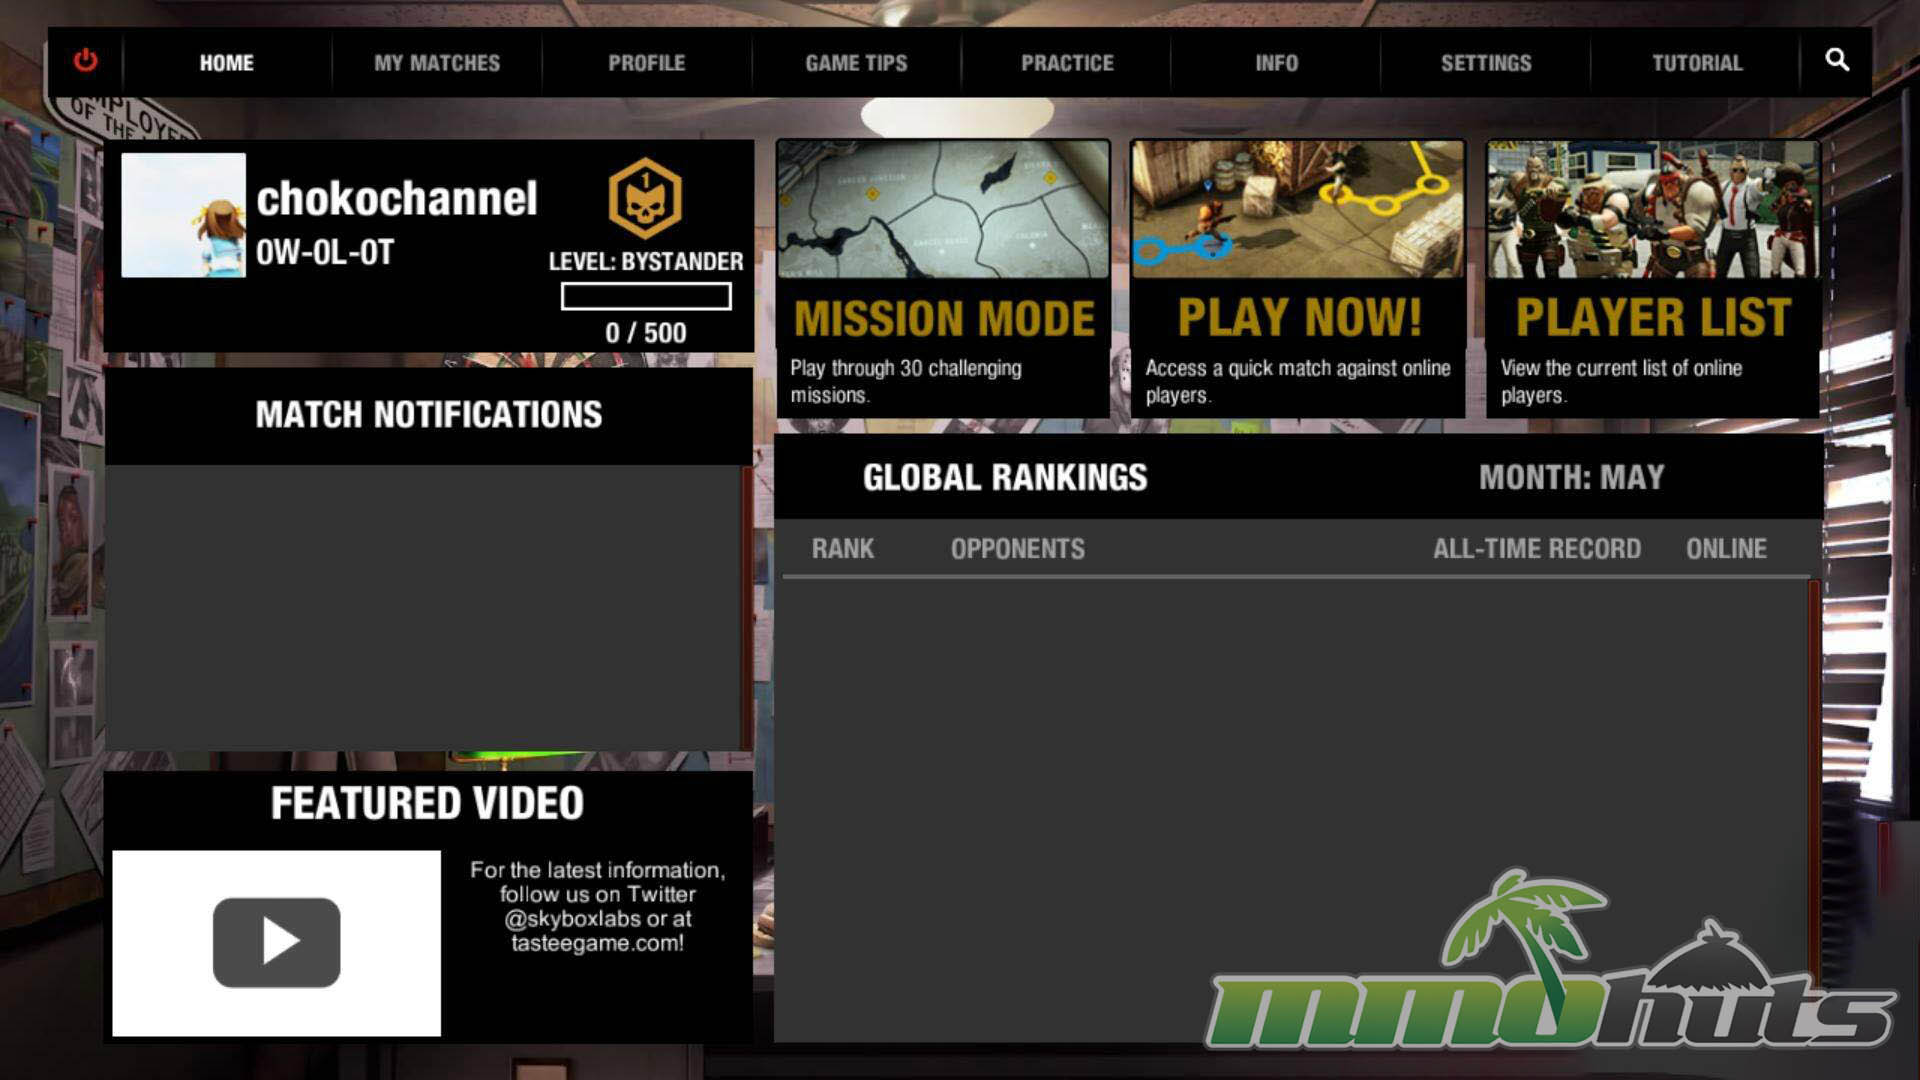This screenshot has width=1920, height=1080.
Task: Click the level experience progress bar
Action: (x=646, y=296)
